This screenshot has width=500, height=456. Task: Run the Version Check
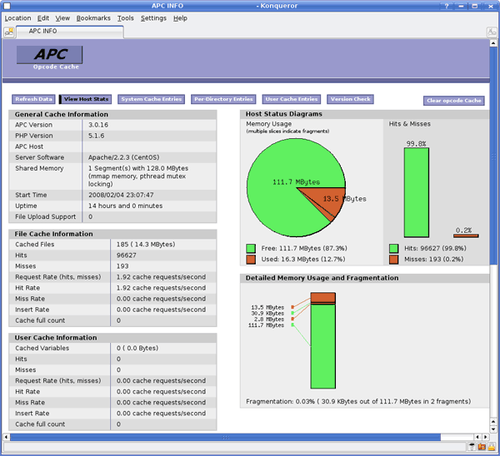[350, 99]
